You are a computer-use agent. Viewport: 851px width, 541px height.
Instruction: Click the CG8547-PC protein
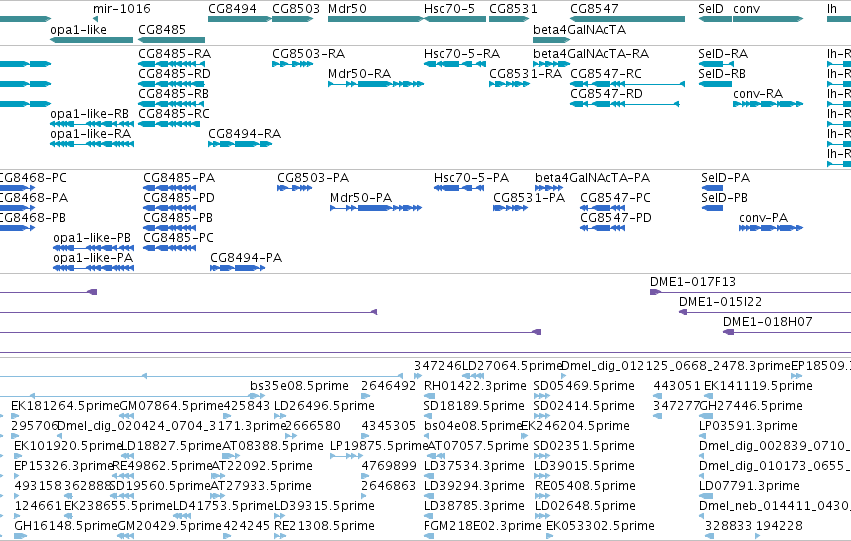coord(602,208)
